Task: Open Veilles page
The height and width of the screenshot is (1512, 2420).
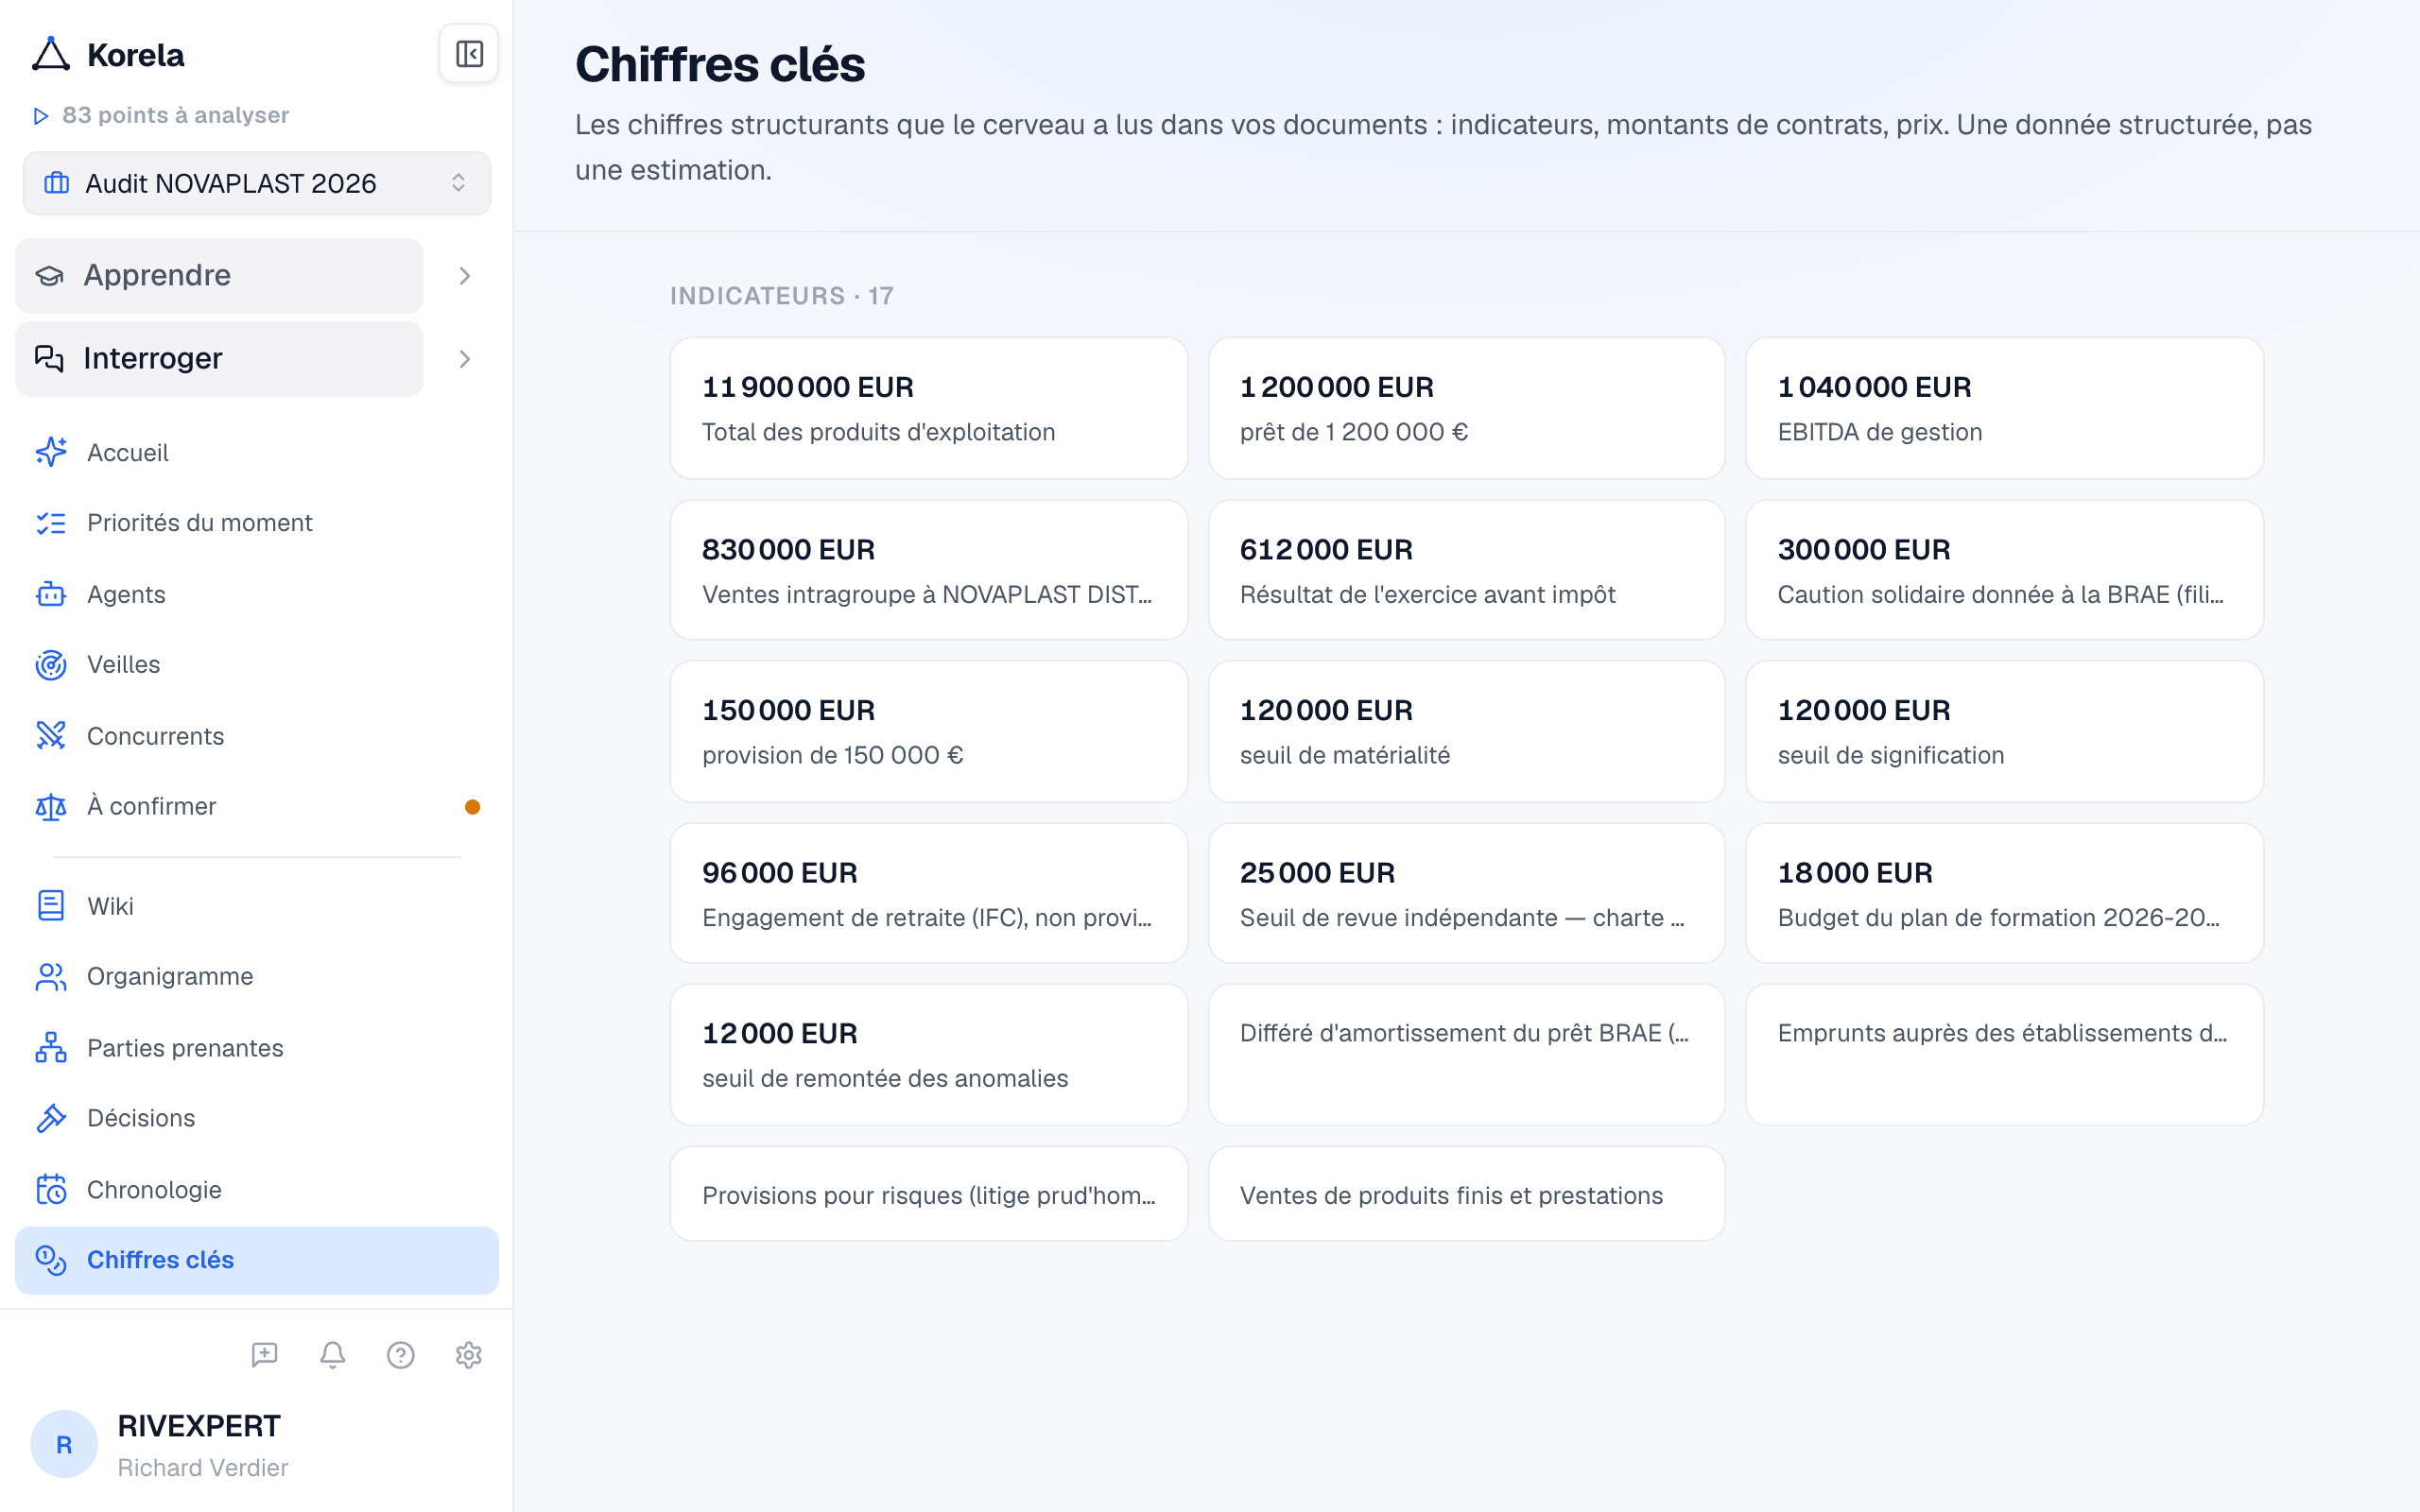Action: (257, 664)
